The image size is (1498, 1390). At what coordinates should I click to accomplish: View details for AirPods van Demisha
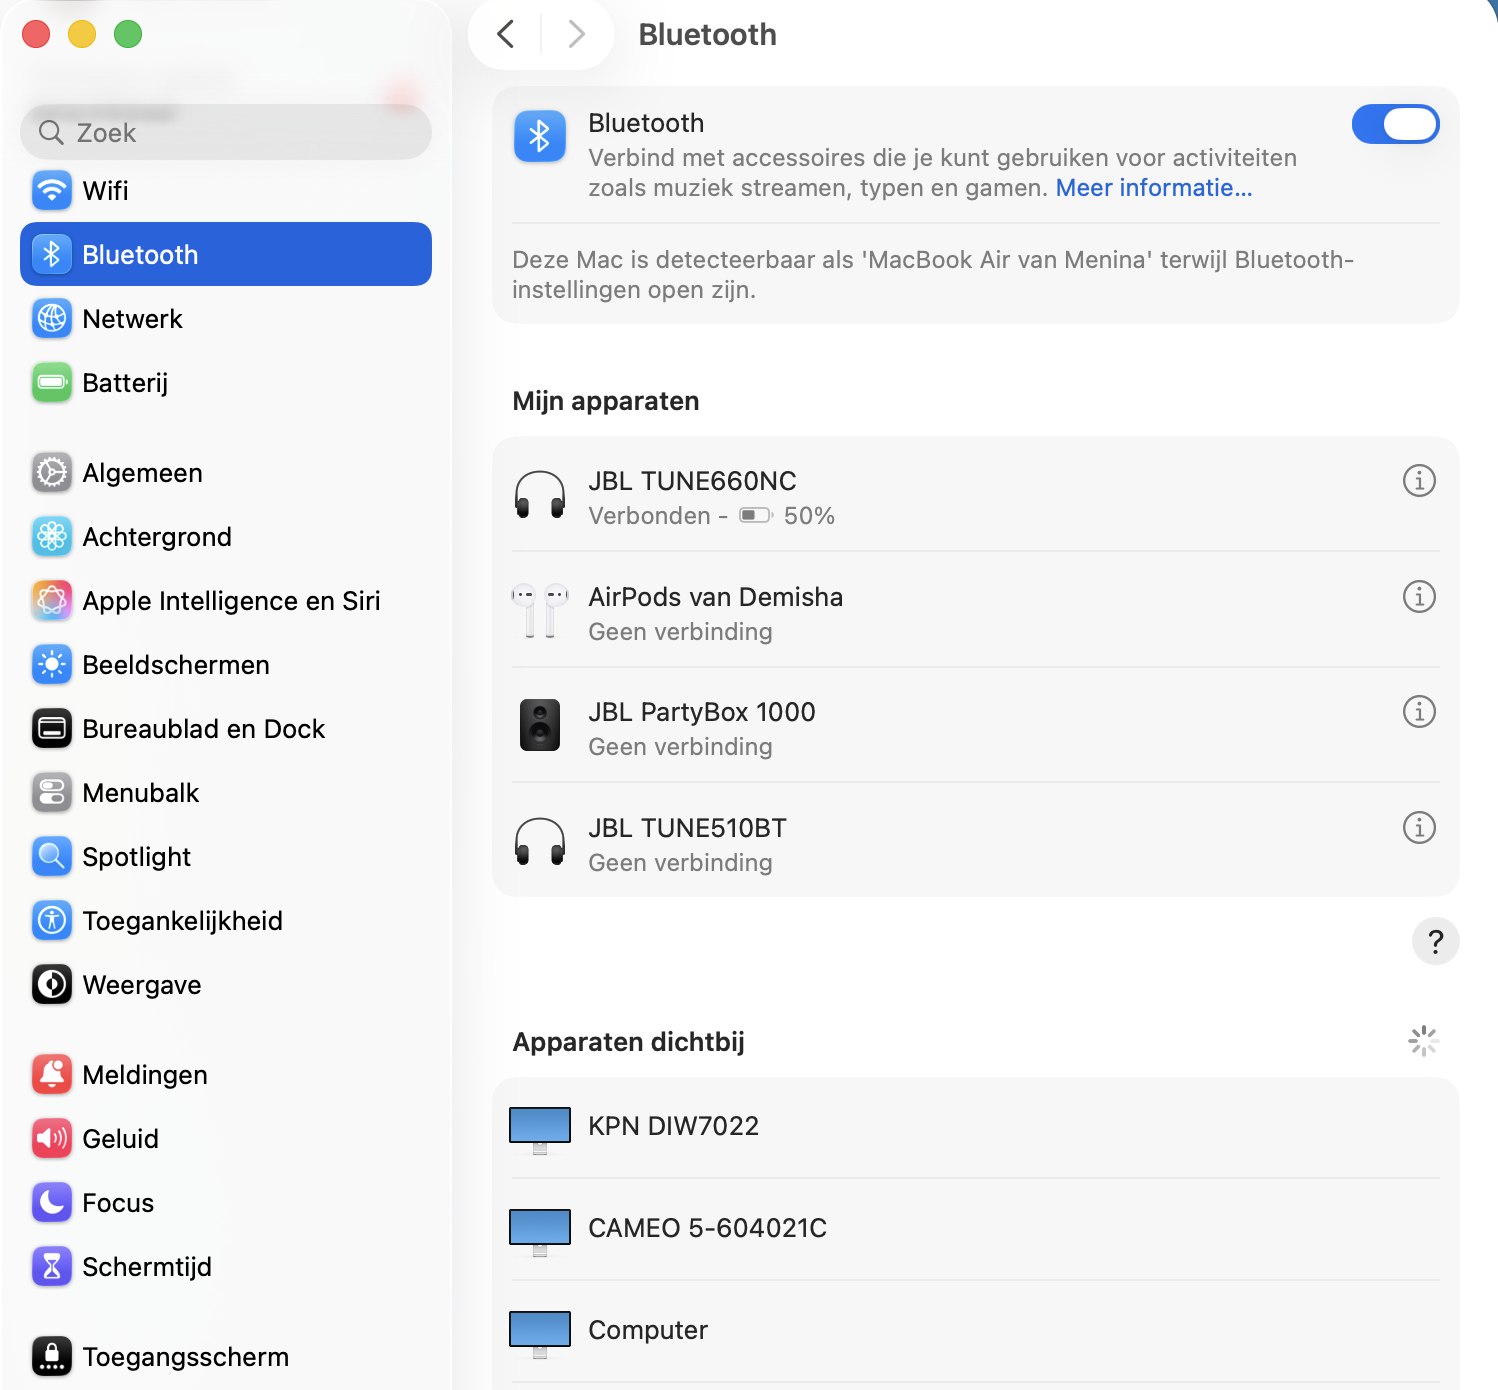click(1419, 597)
